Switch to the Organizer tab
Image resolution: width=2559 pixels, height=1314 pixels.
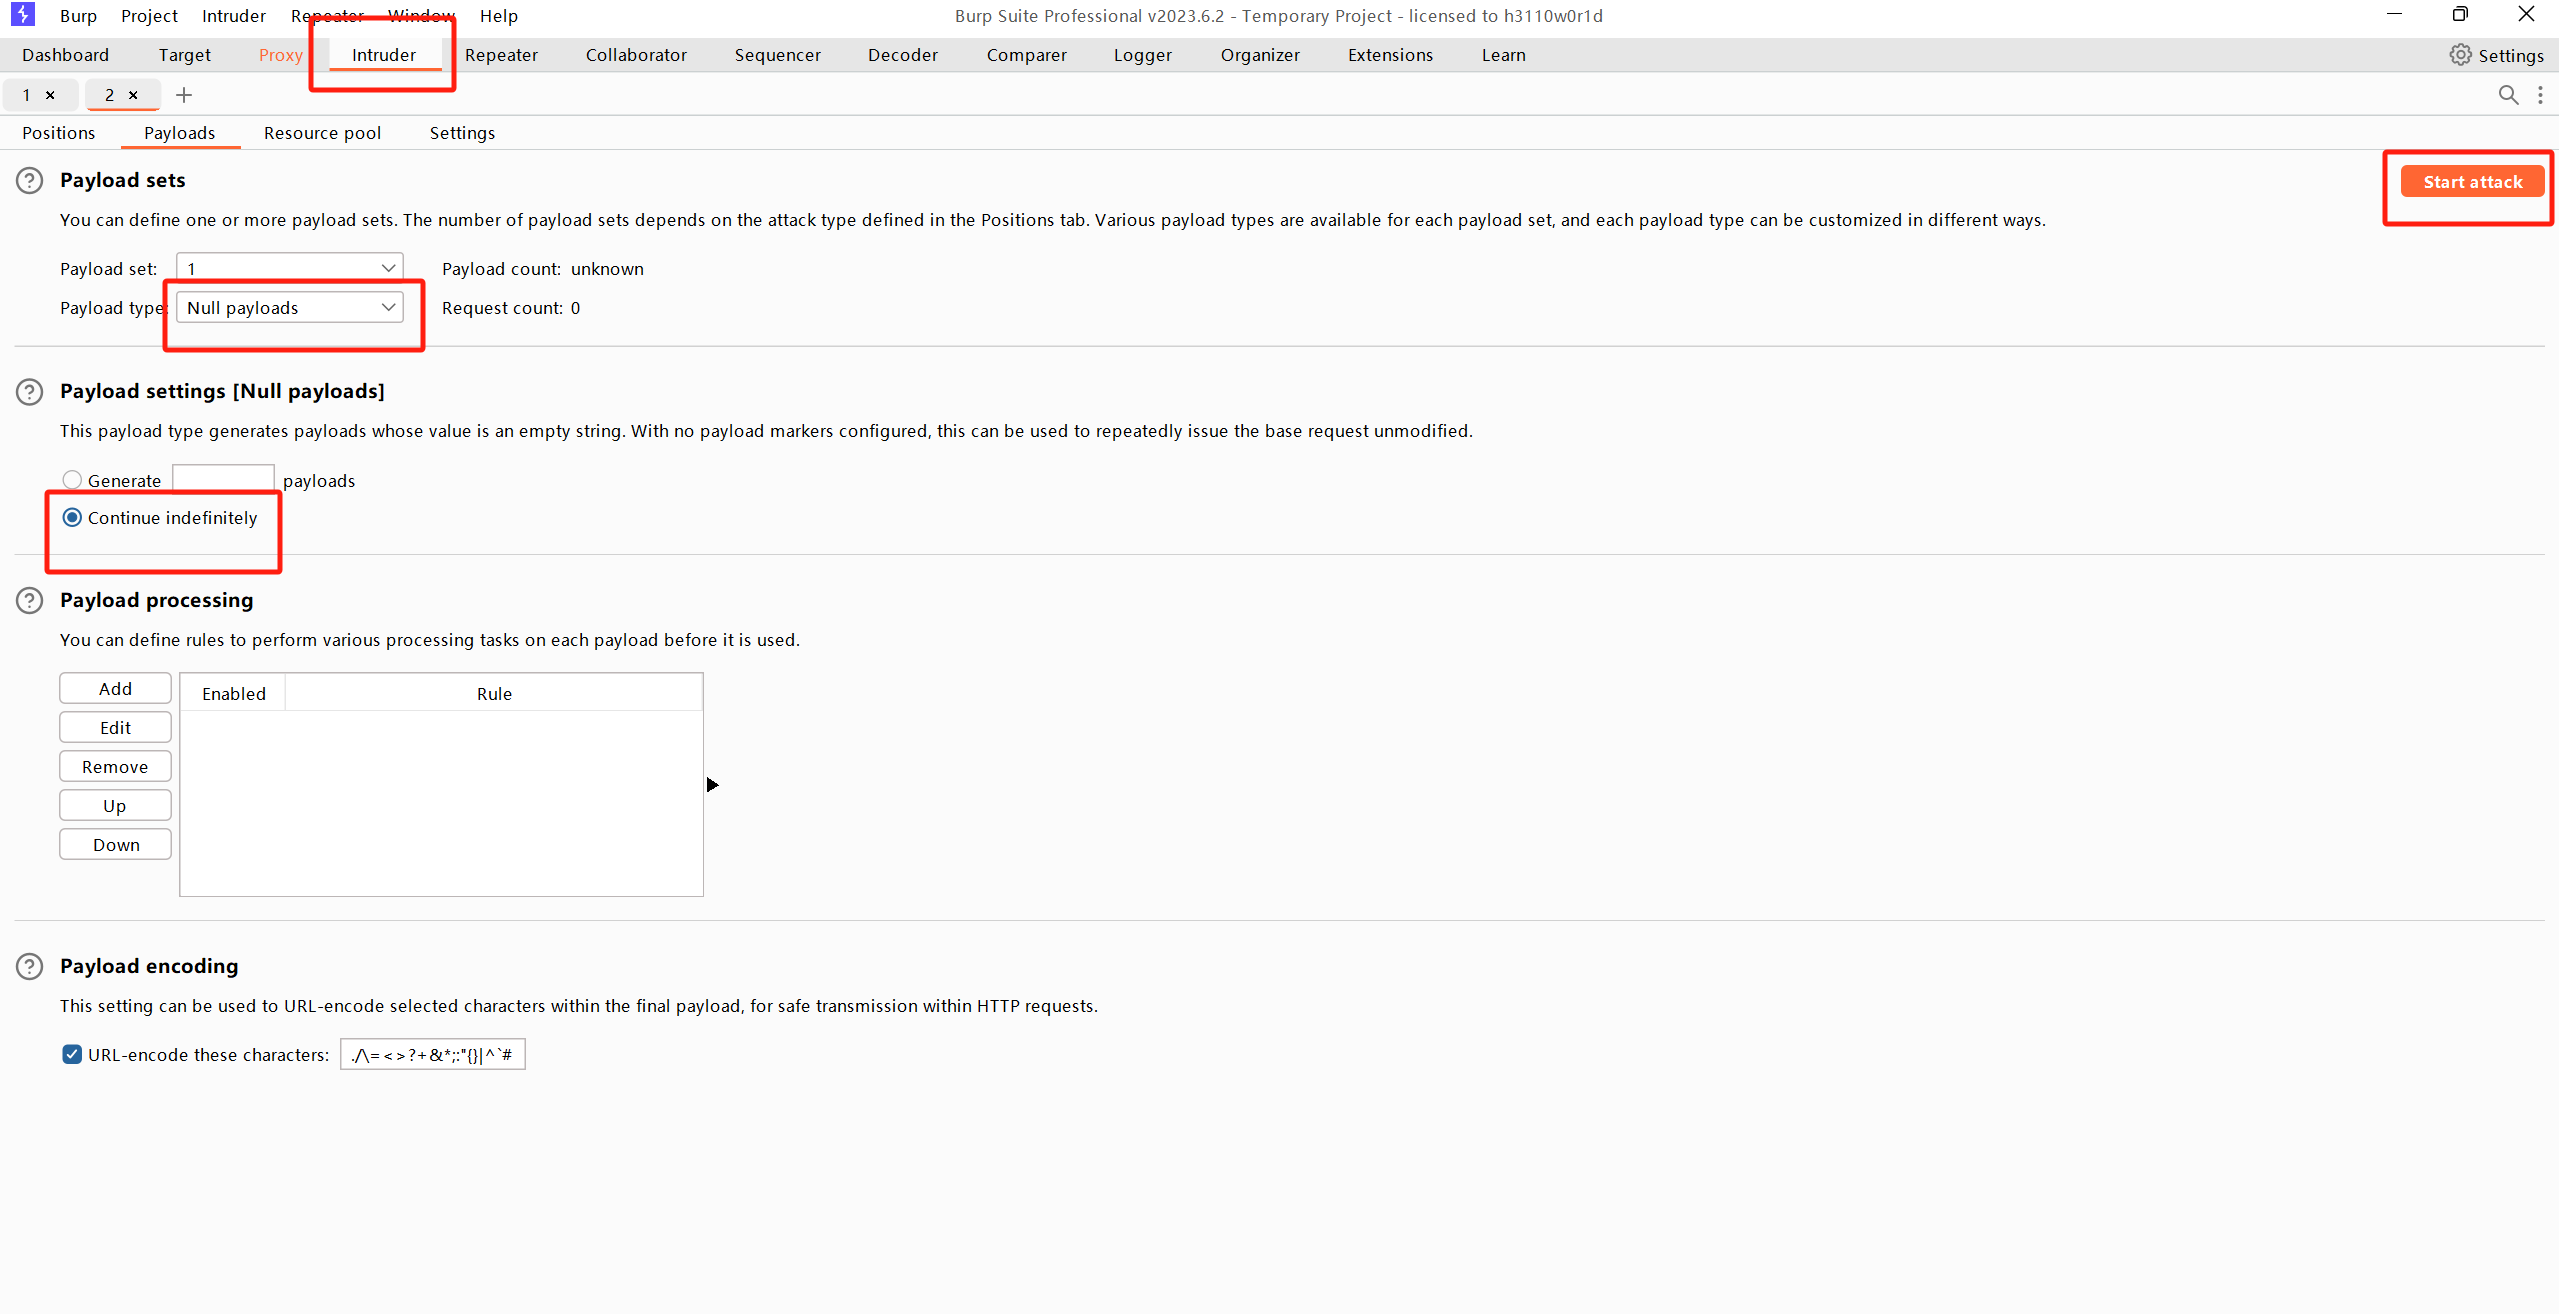pos(1260,55)
